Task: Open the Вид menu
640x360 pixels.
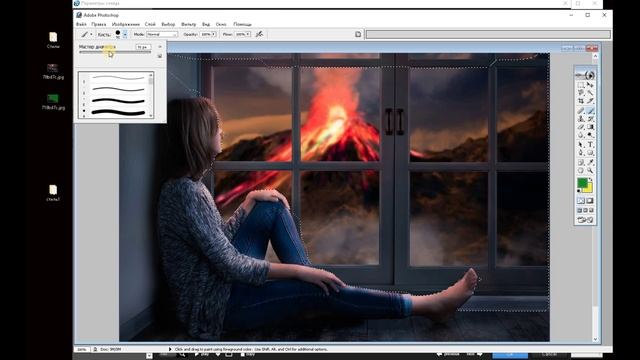Action: 206,24
